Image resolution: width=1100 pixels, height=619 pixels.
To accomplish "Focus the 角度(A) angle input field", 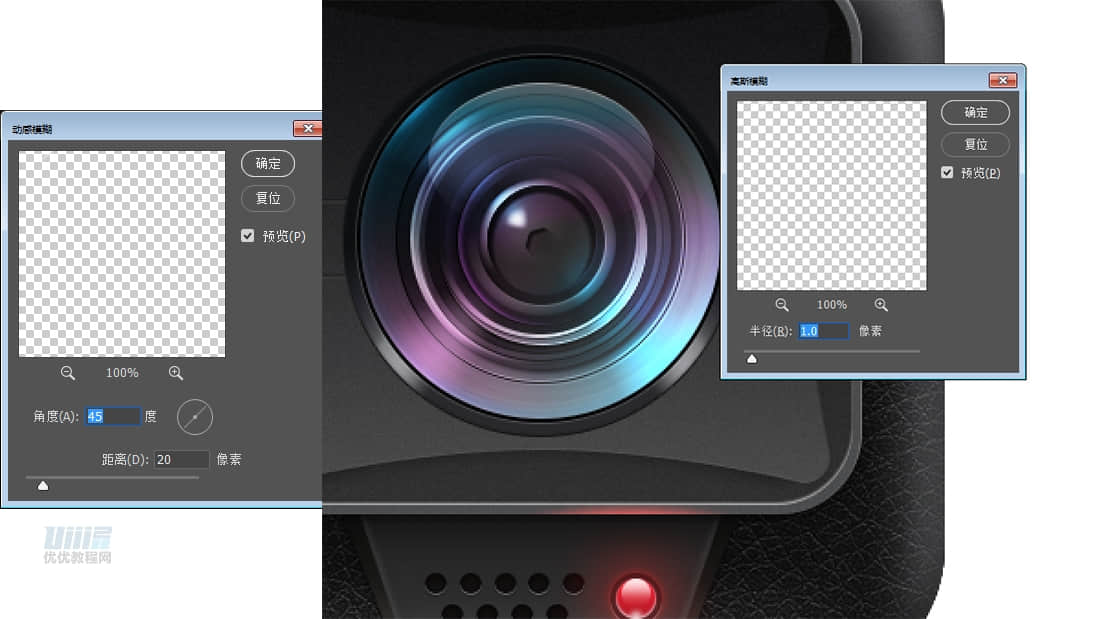I will tap(112, 417).
